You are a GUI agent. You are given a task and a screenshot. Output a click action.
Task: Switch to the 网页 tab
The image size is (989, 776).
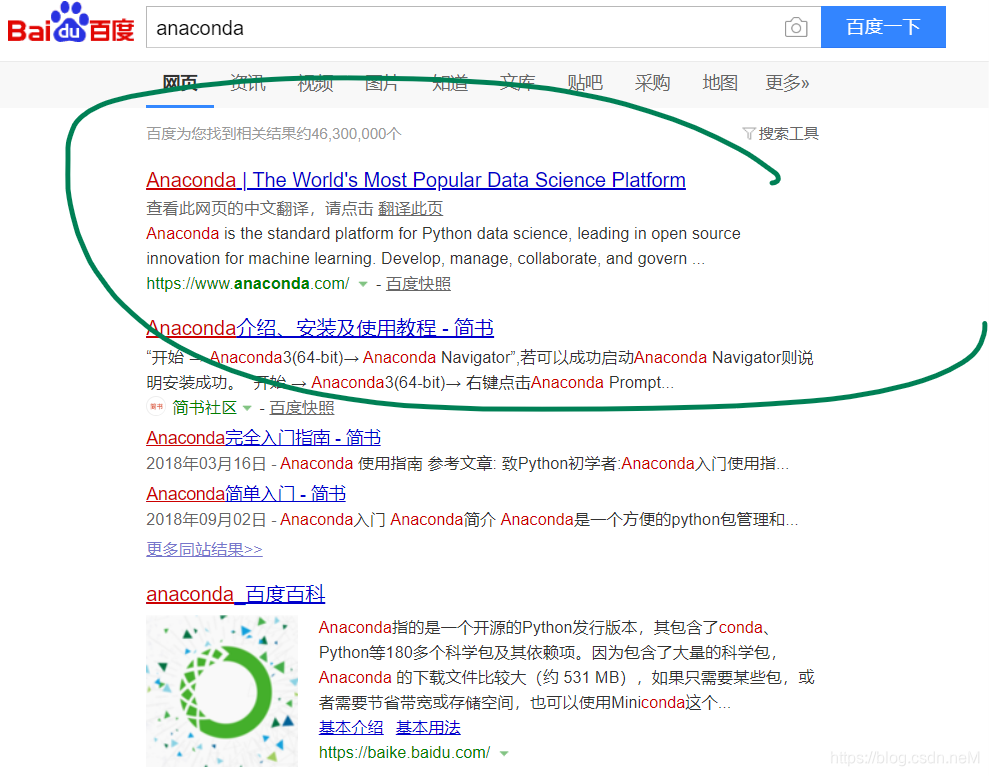[x=180, y=83]
